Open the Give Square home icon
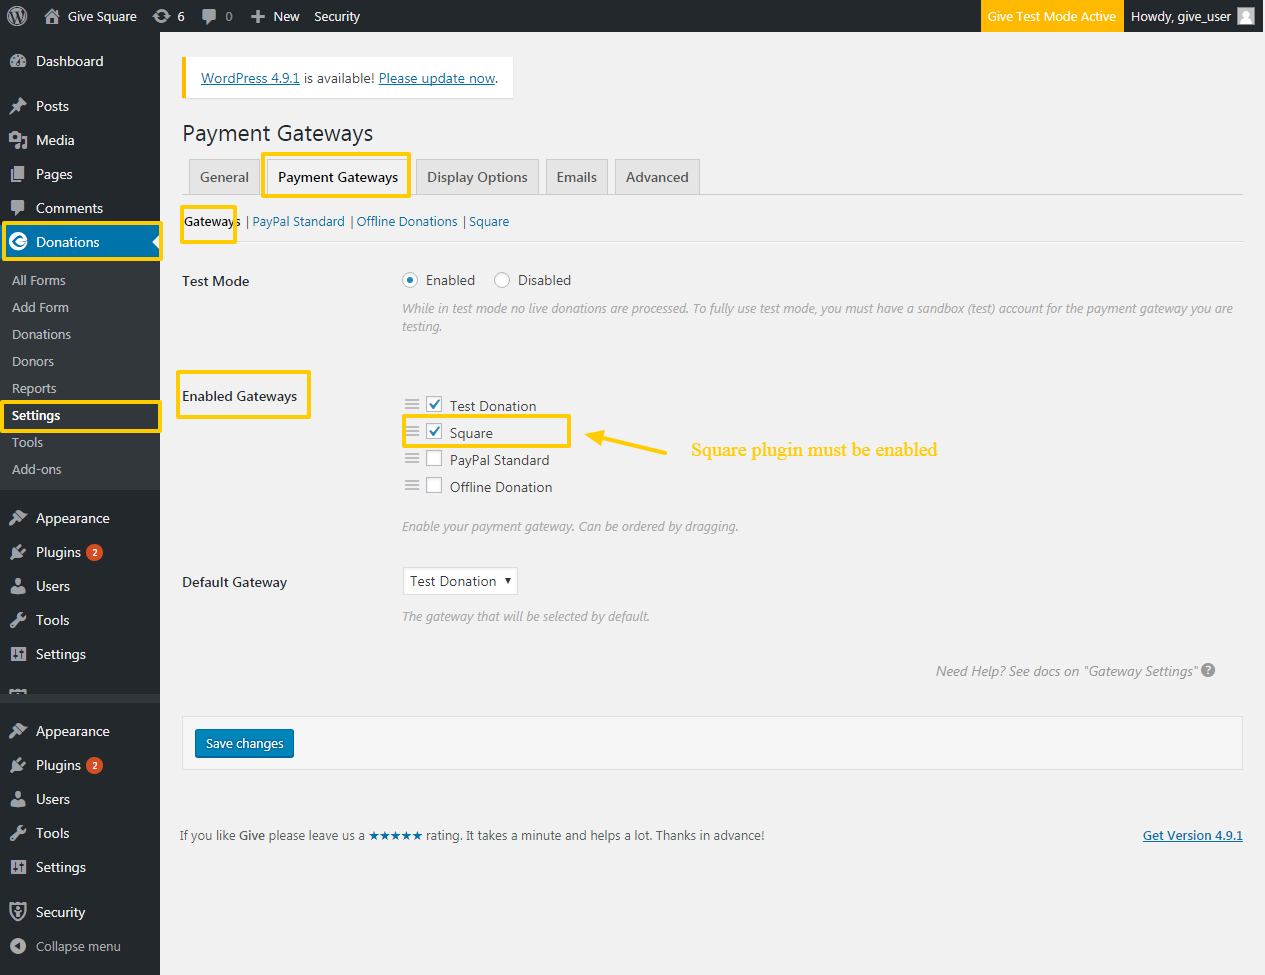This screenshot has width=1265, height=975. click(52, 16)
